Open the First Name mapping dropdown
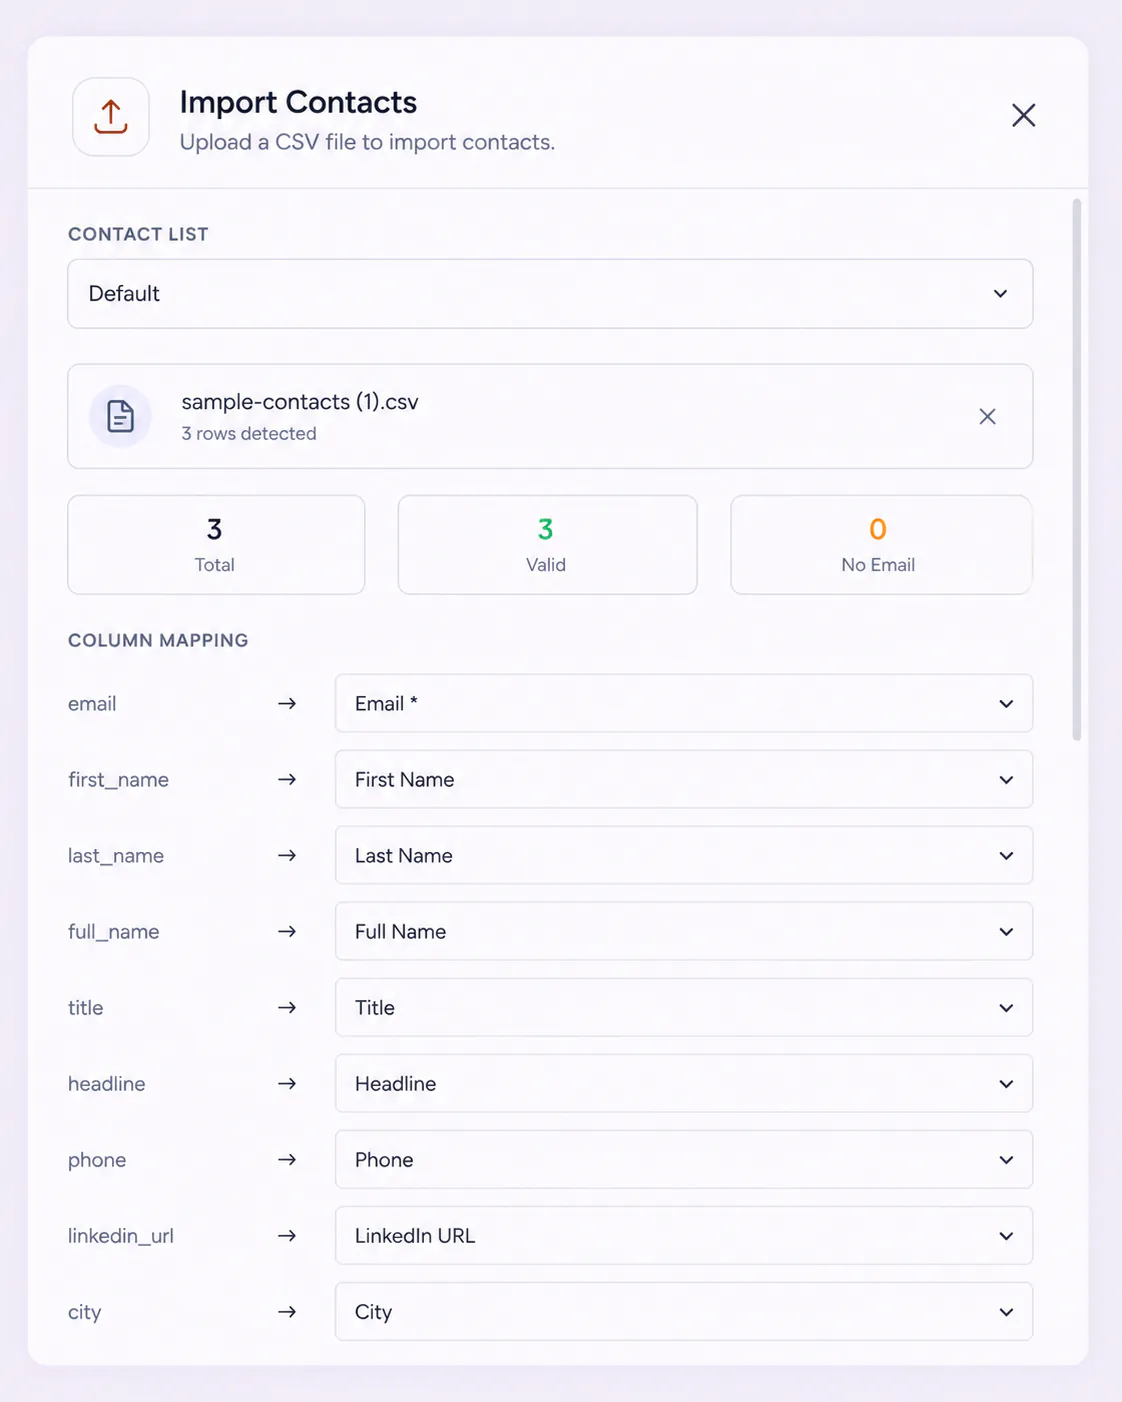Viewport: 1122px width, 1402px height. click(x=684, y=780)
